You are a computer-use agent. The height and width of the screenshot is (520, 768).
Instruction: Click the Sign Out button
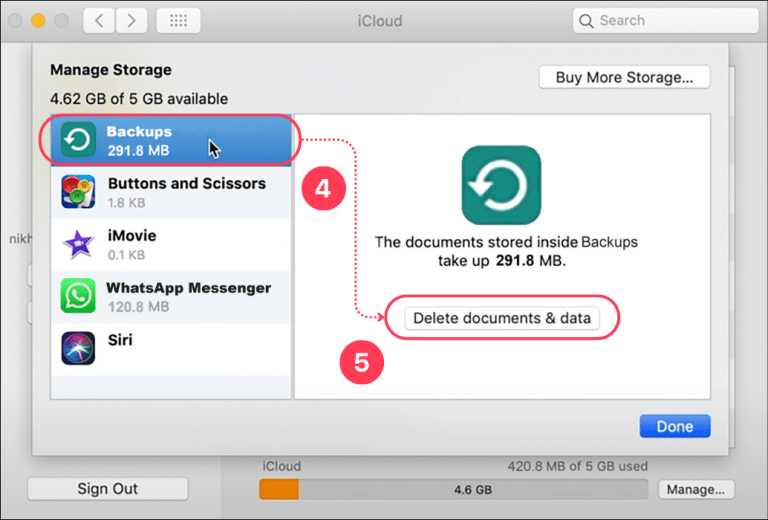(108, 489)
